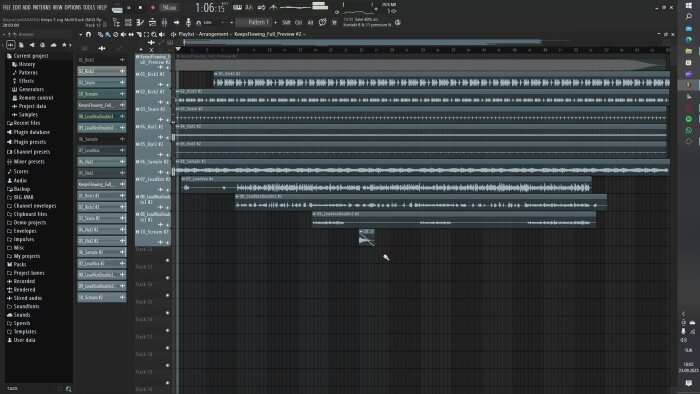Click the red Record button
This screenshot has width=700, height=394.
point(153,8)
